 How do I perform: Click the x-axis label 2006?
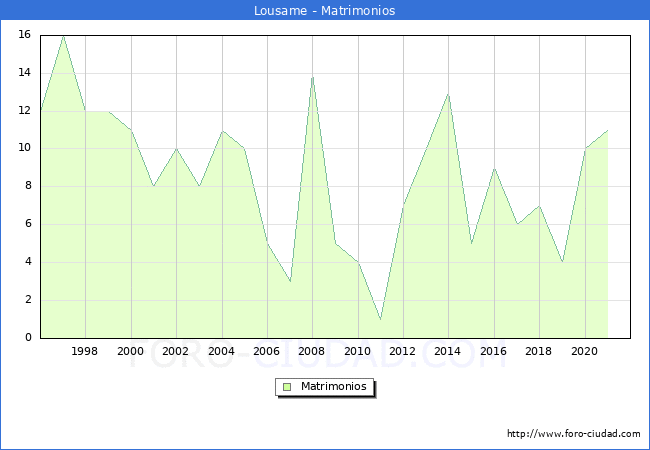266,351
